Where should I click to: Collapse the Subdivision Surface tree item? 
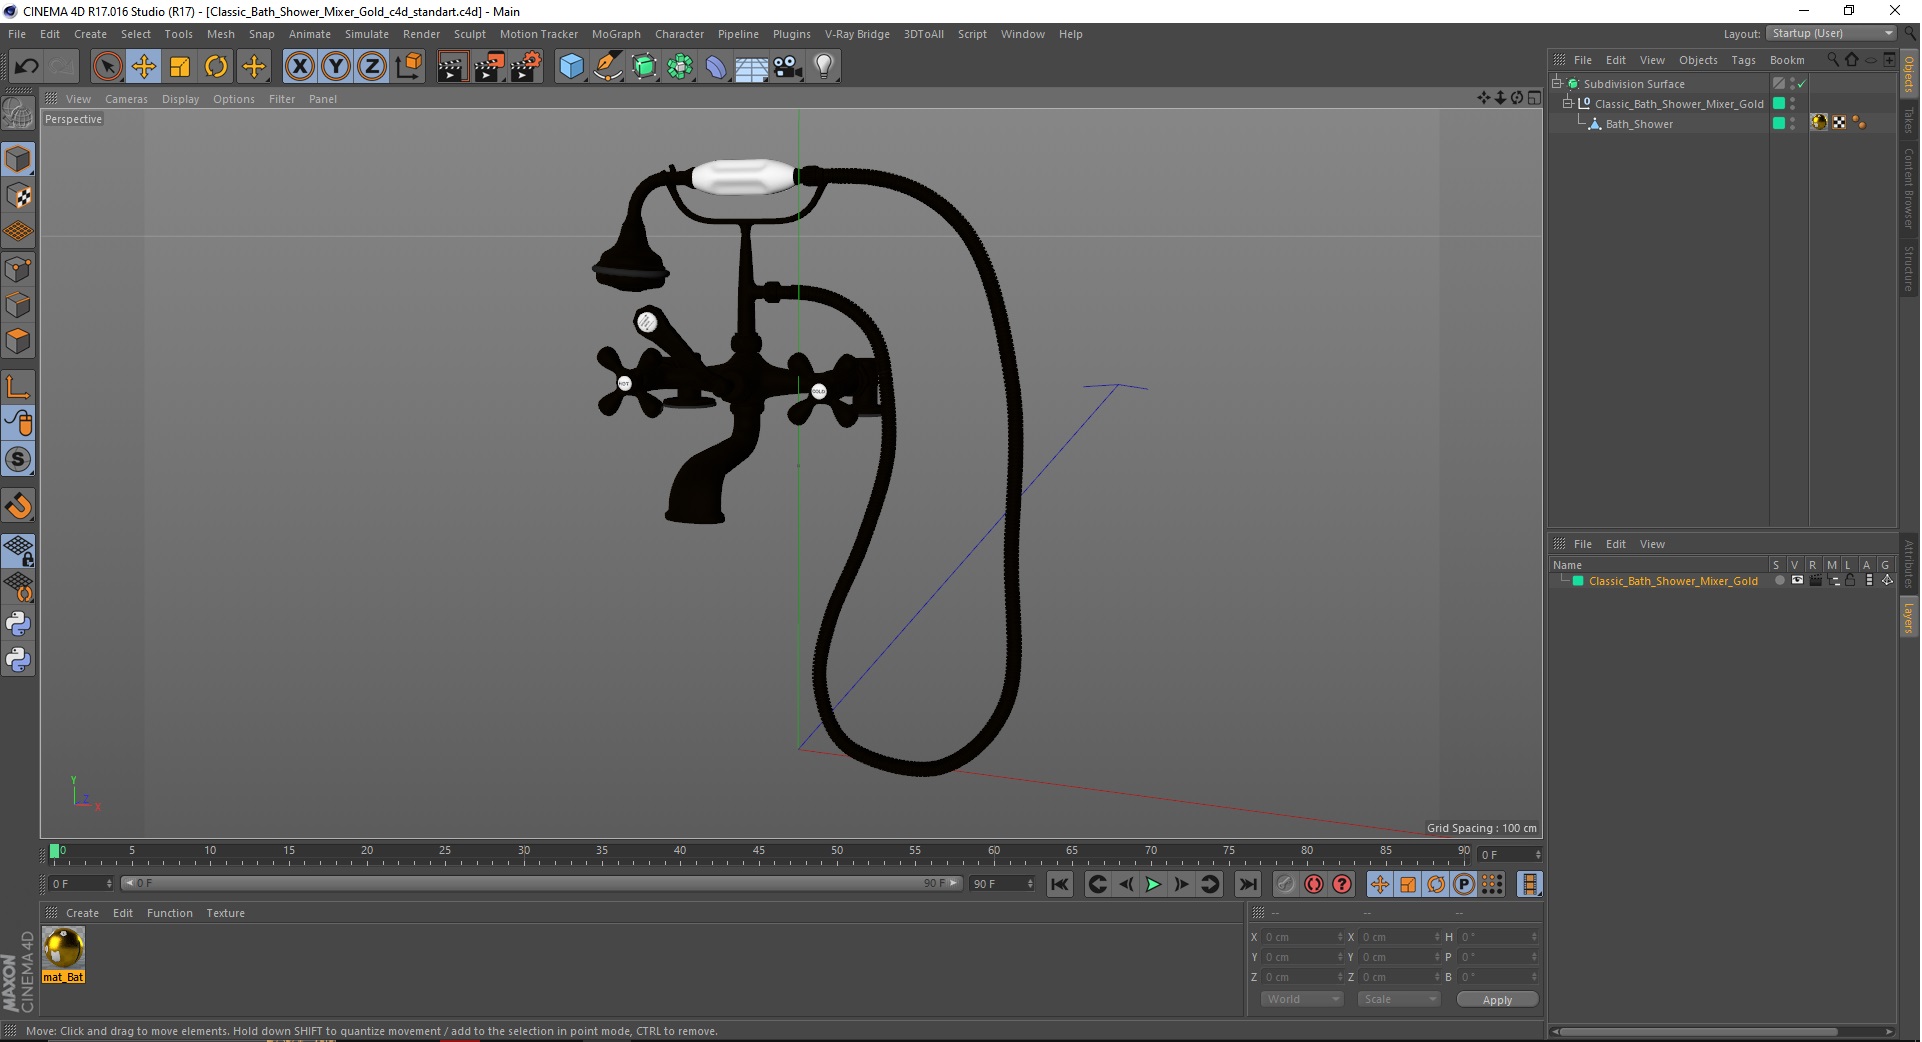click(1557, 84)
